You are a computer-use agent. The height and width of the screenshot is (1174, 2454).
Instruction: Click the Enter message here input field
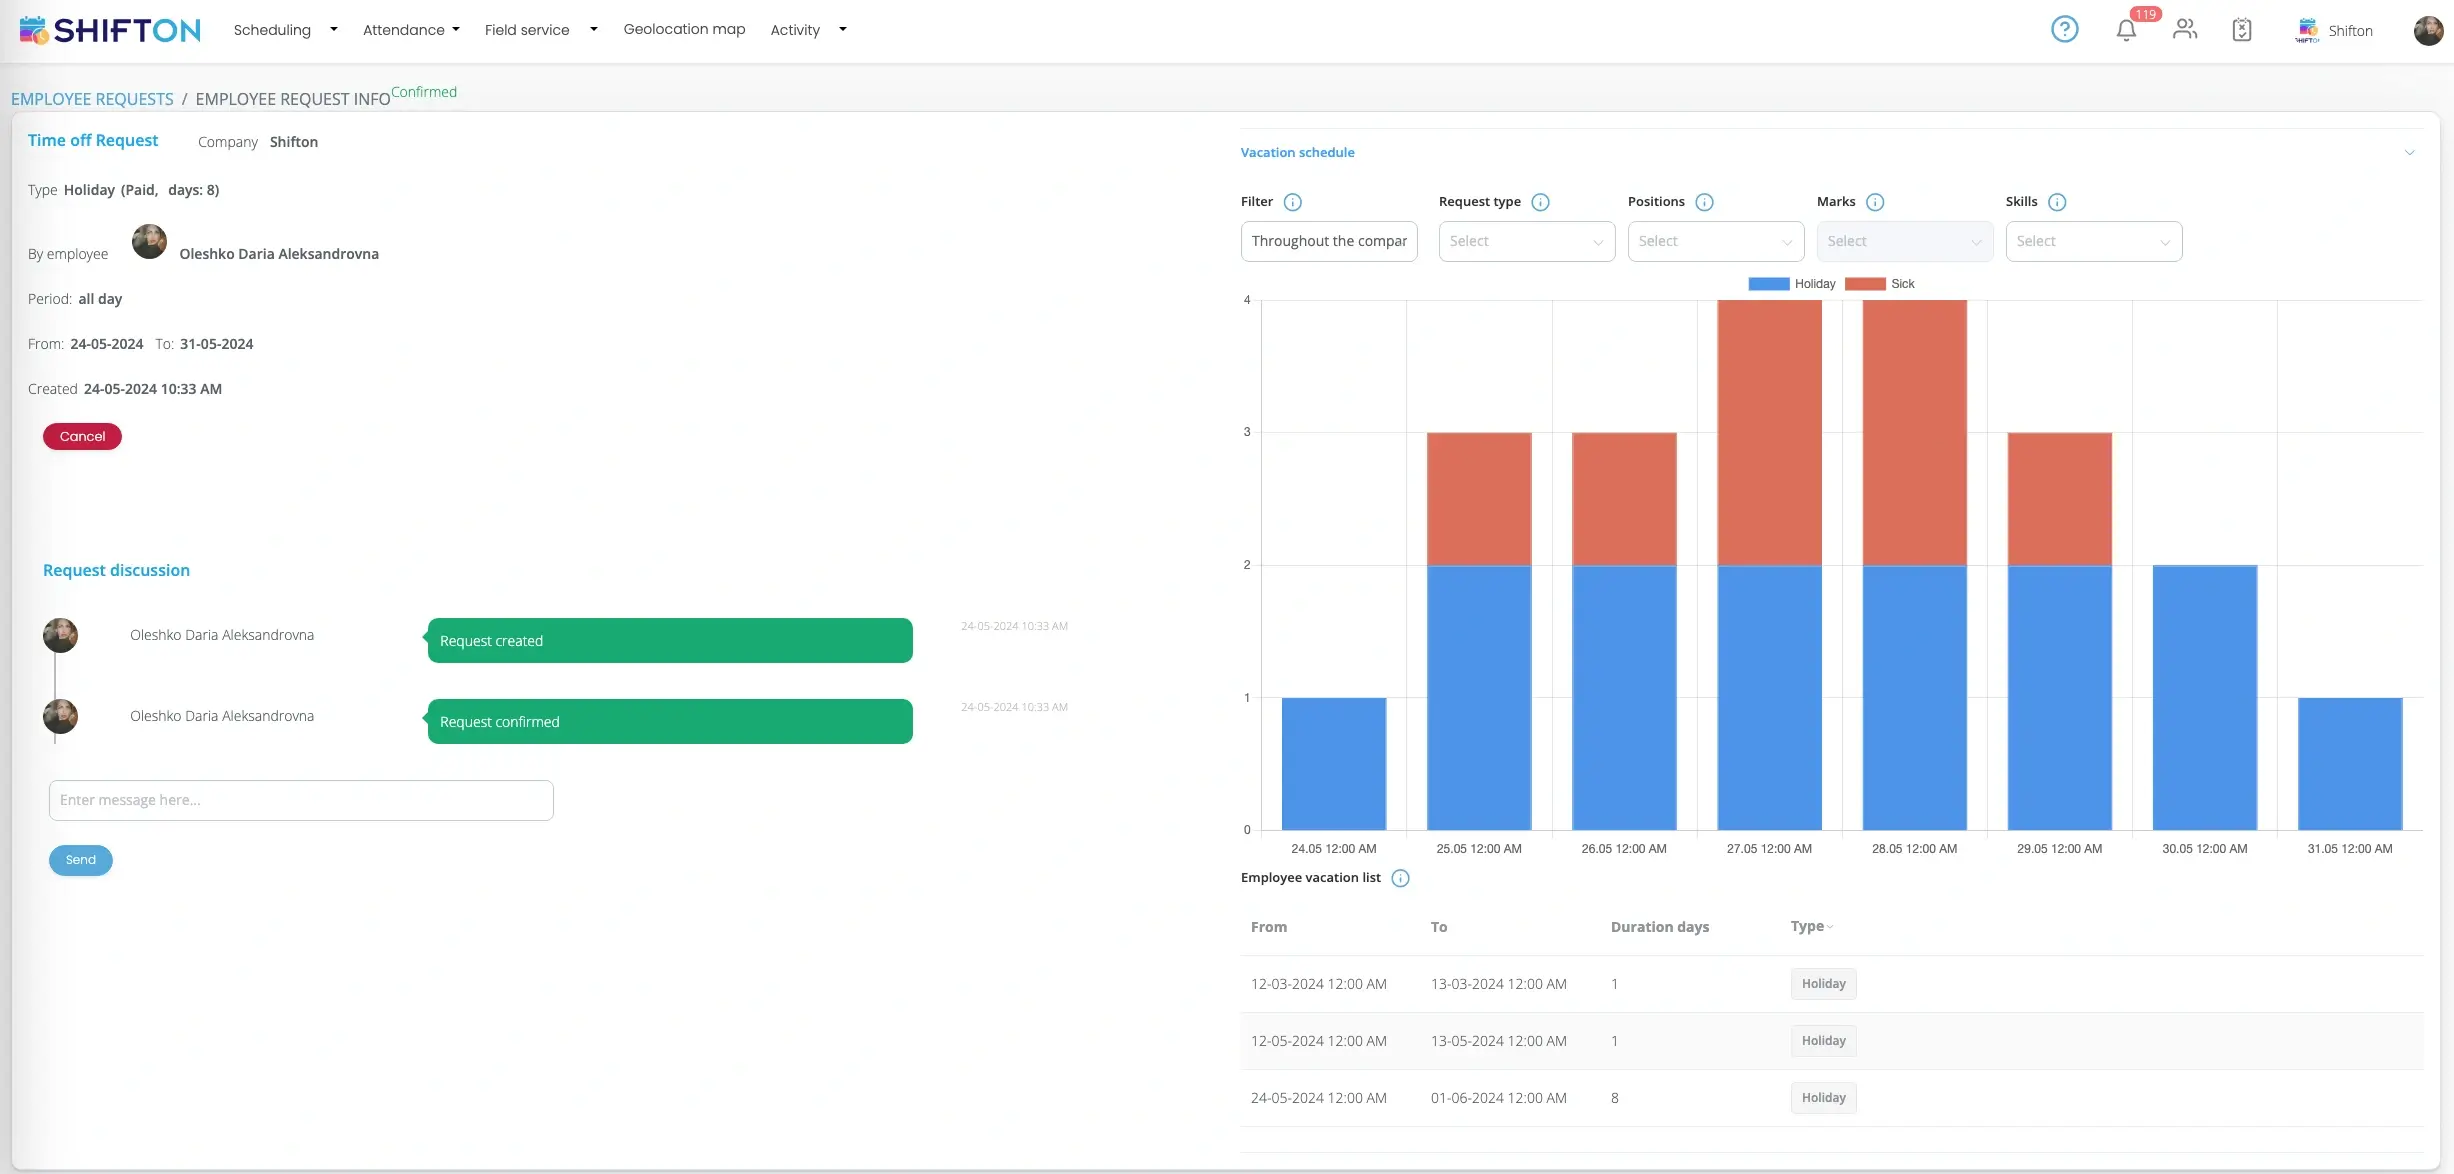click(301, 800)
